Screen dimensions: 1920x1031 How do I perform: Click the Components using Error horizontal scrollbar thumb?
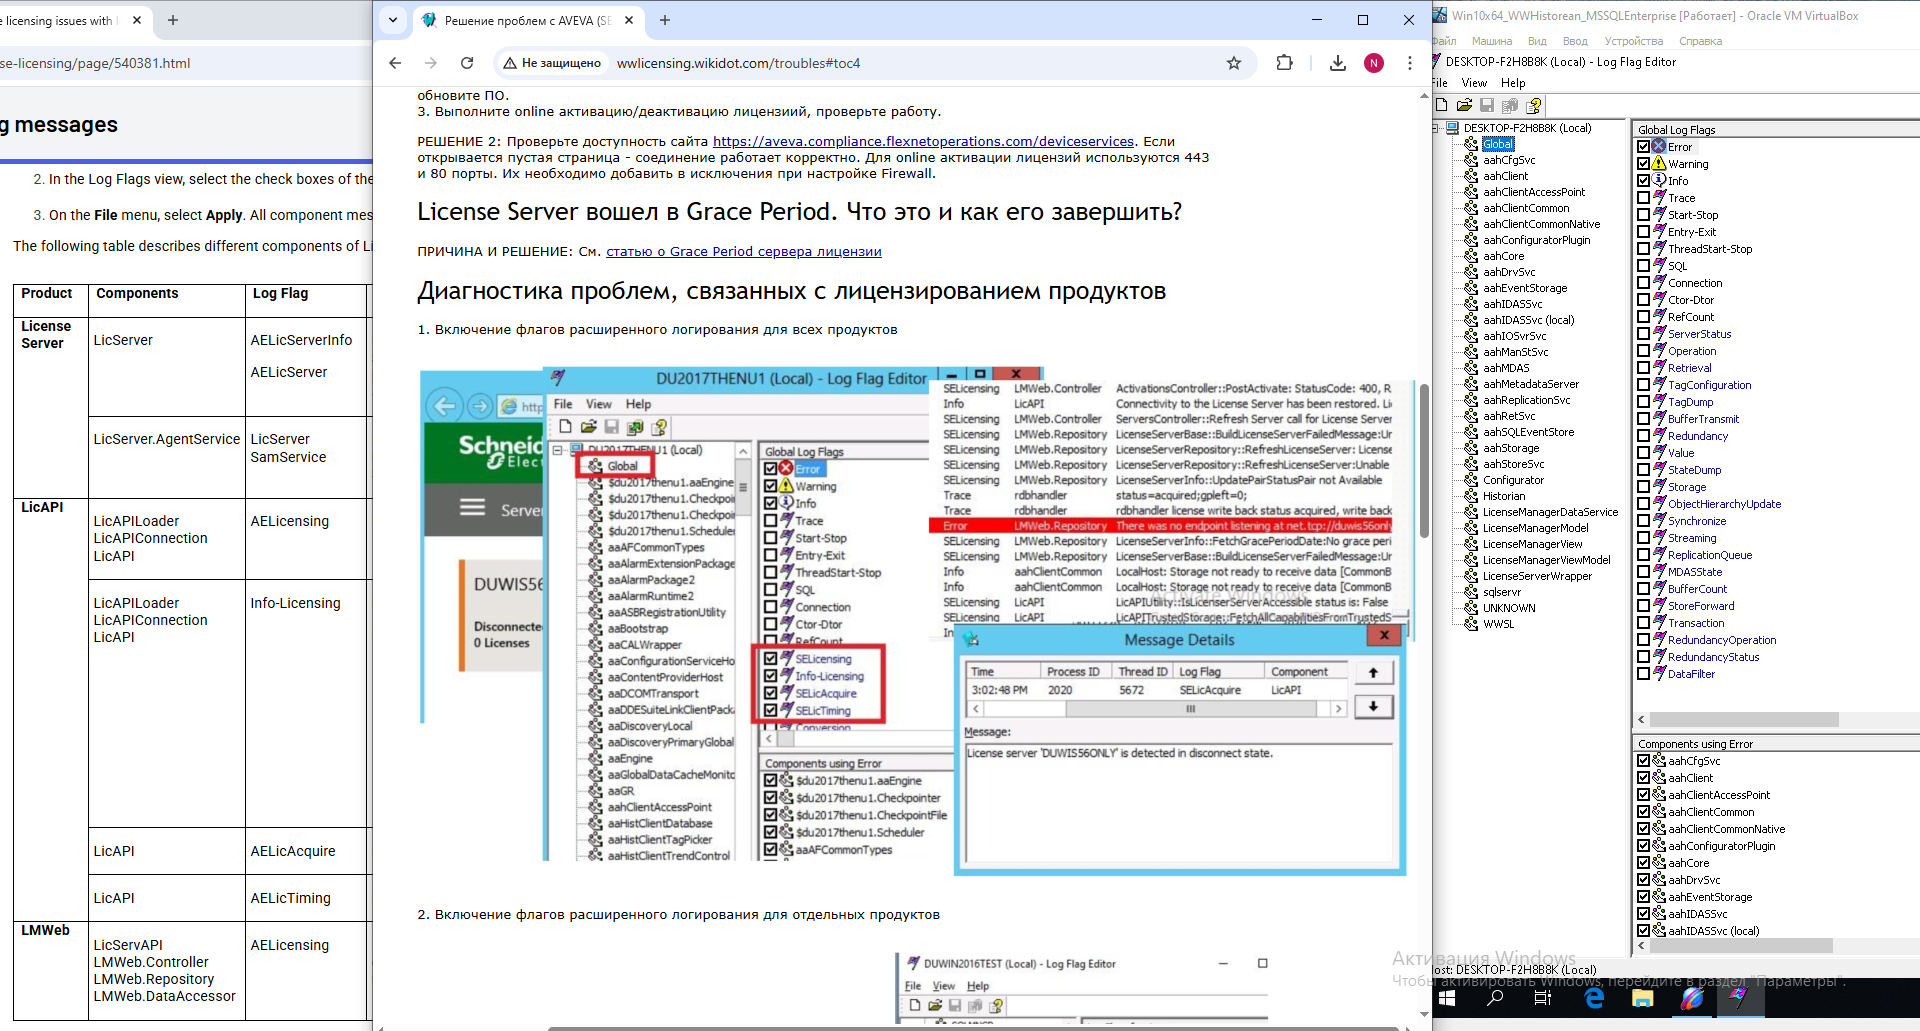(1741, 945)
